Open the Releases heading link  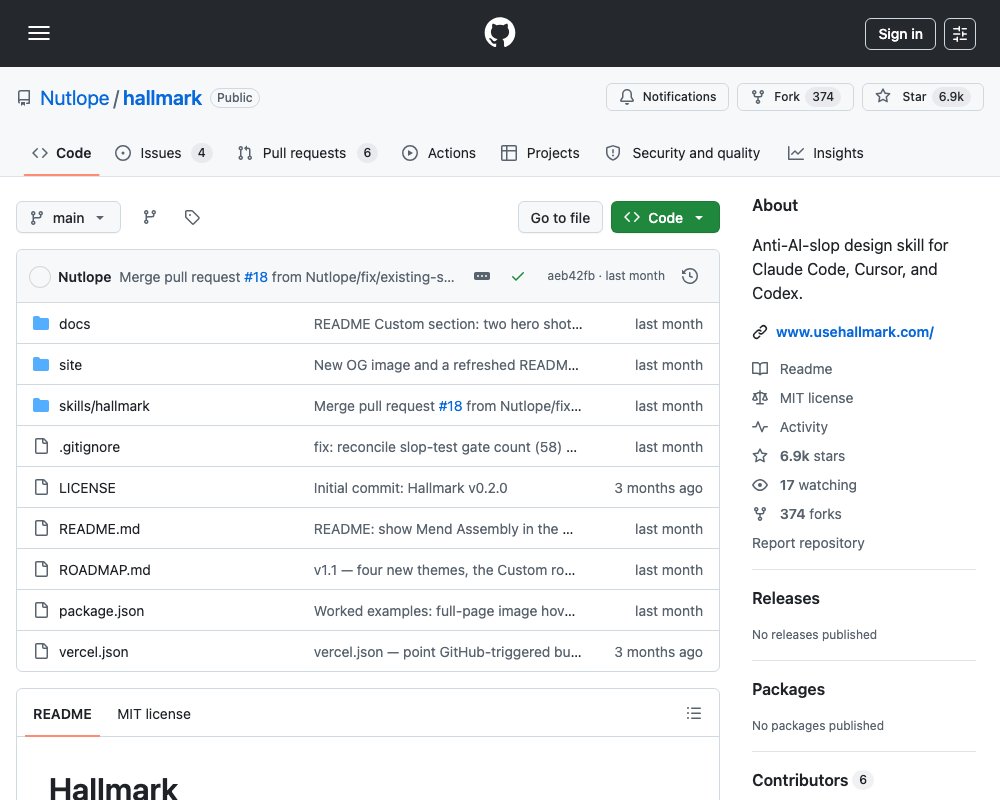click(786, 598)
